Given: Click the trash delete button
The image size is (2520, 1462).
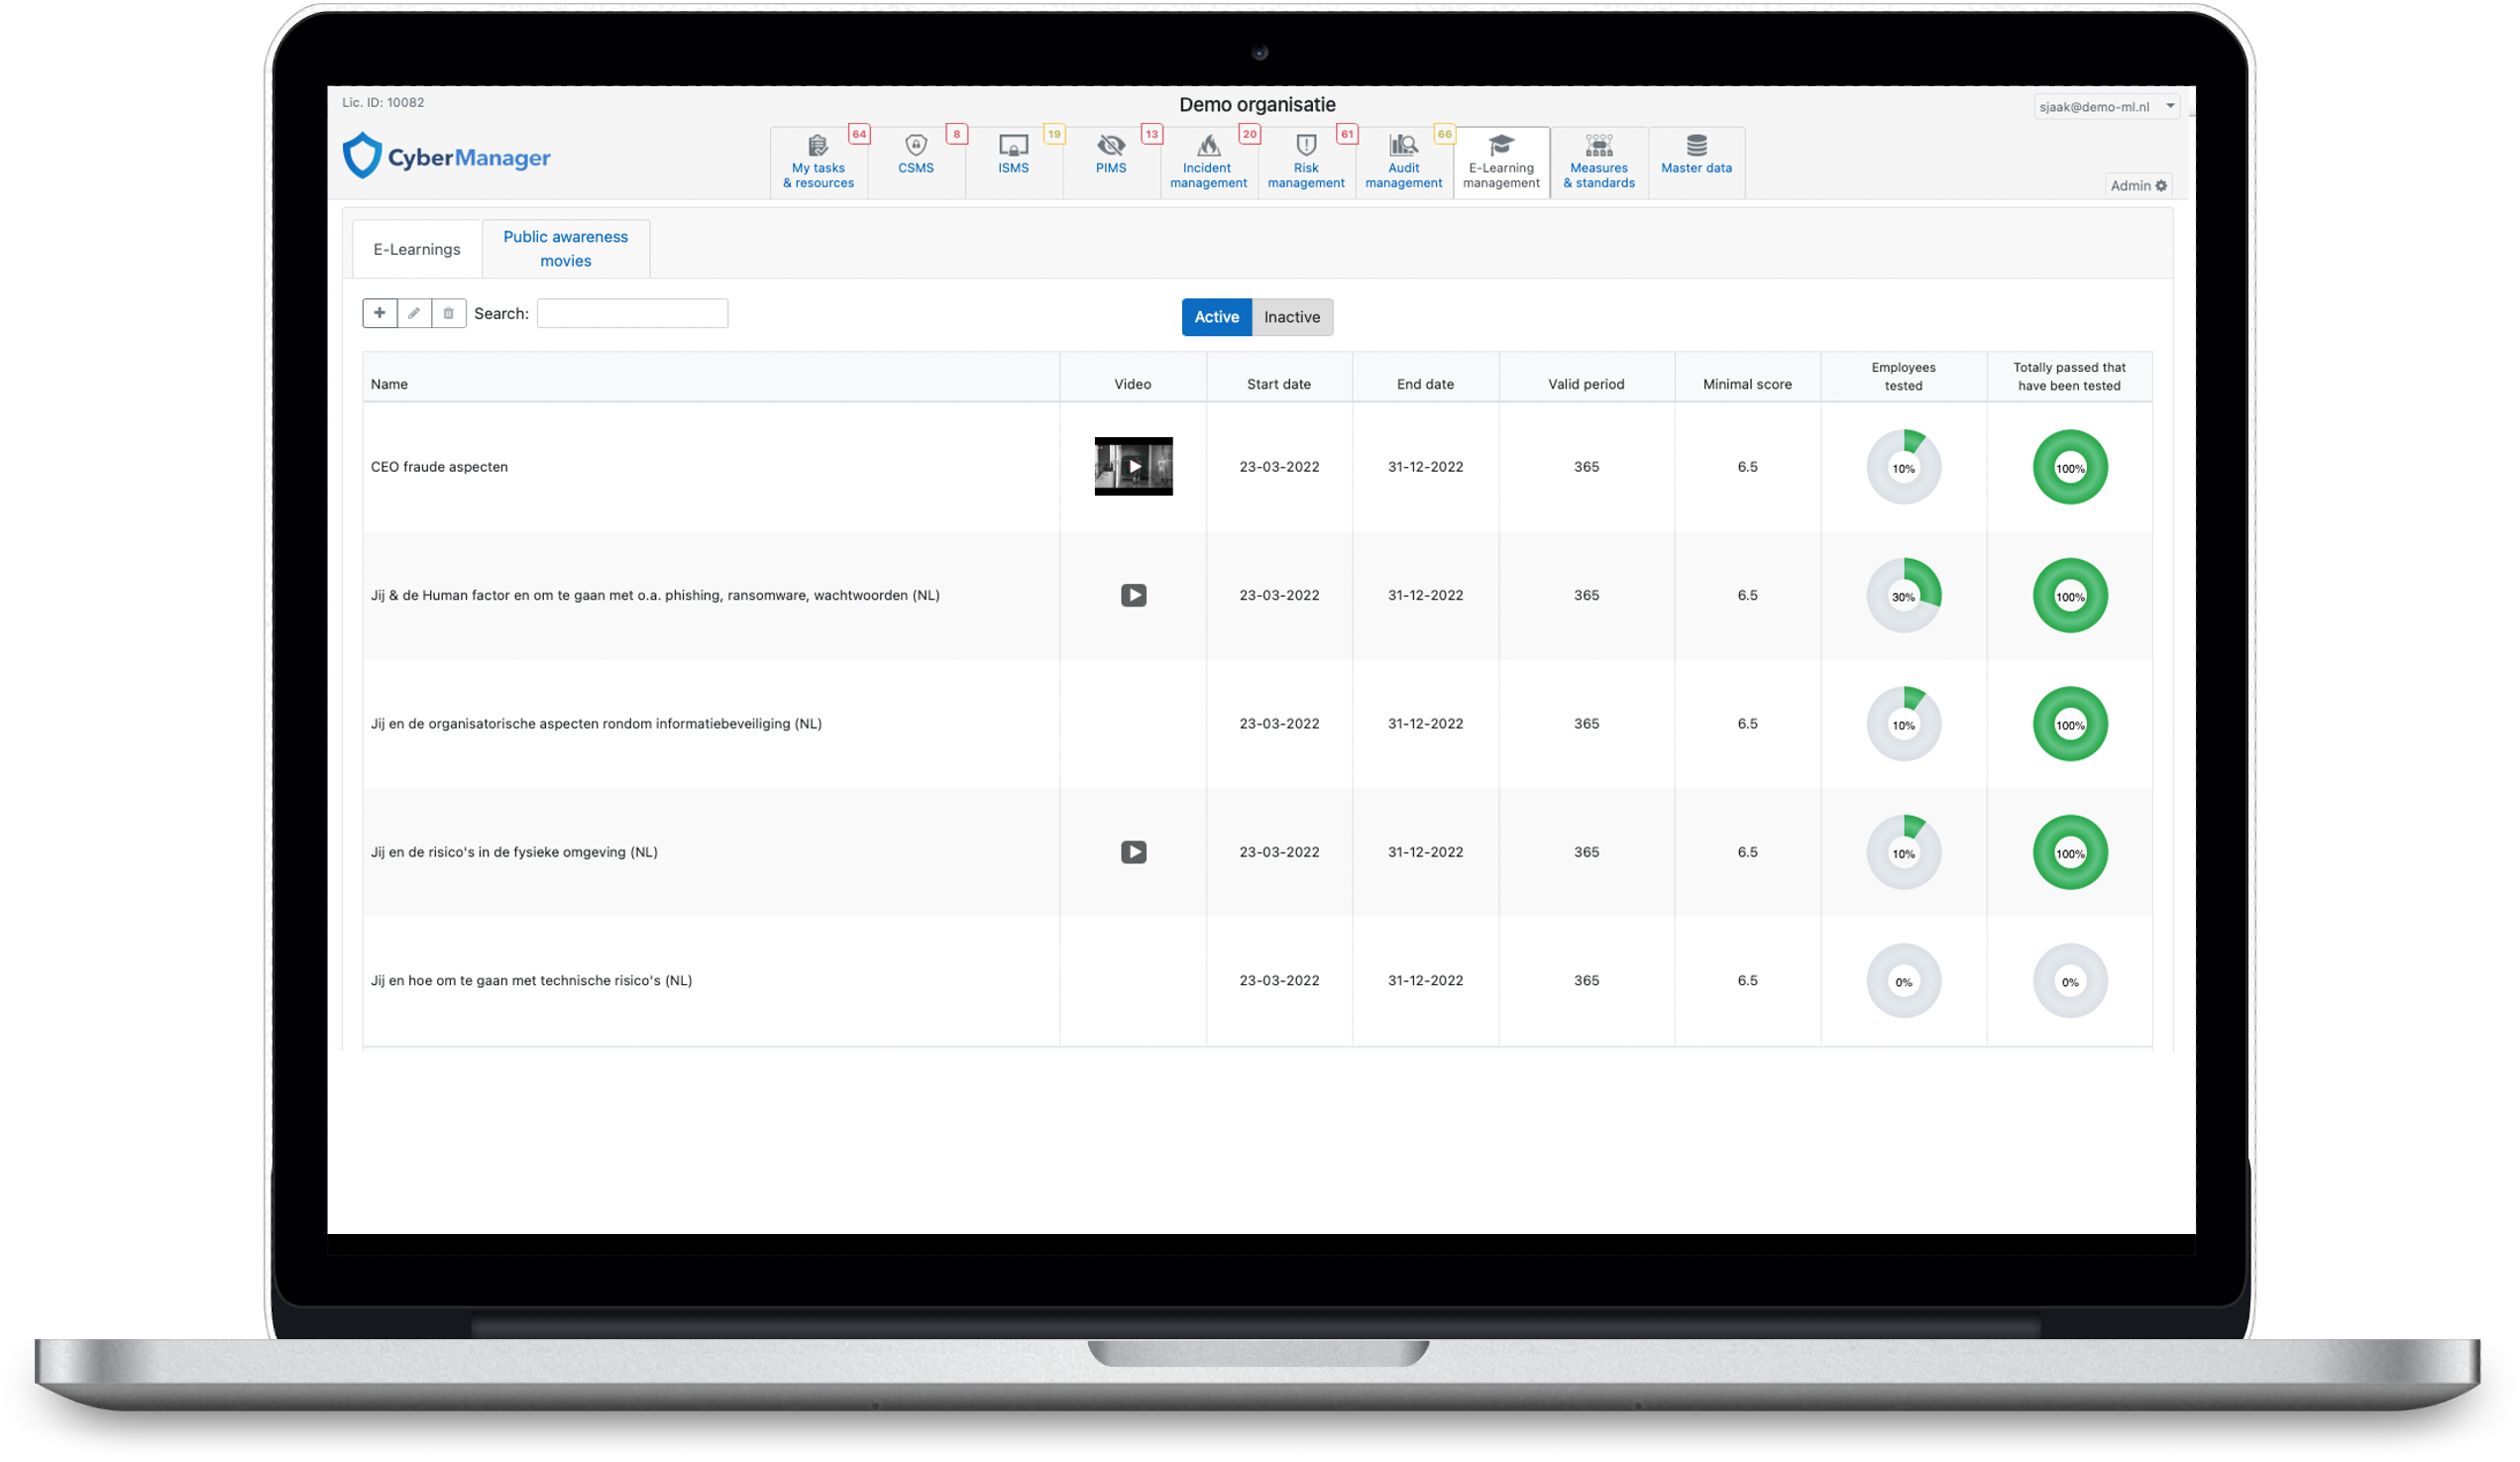Looking at the screenshot, I should tap(448, 313).
